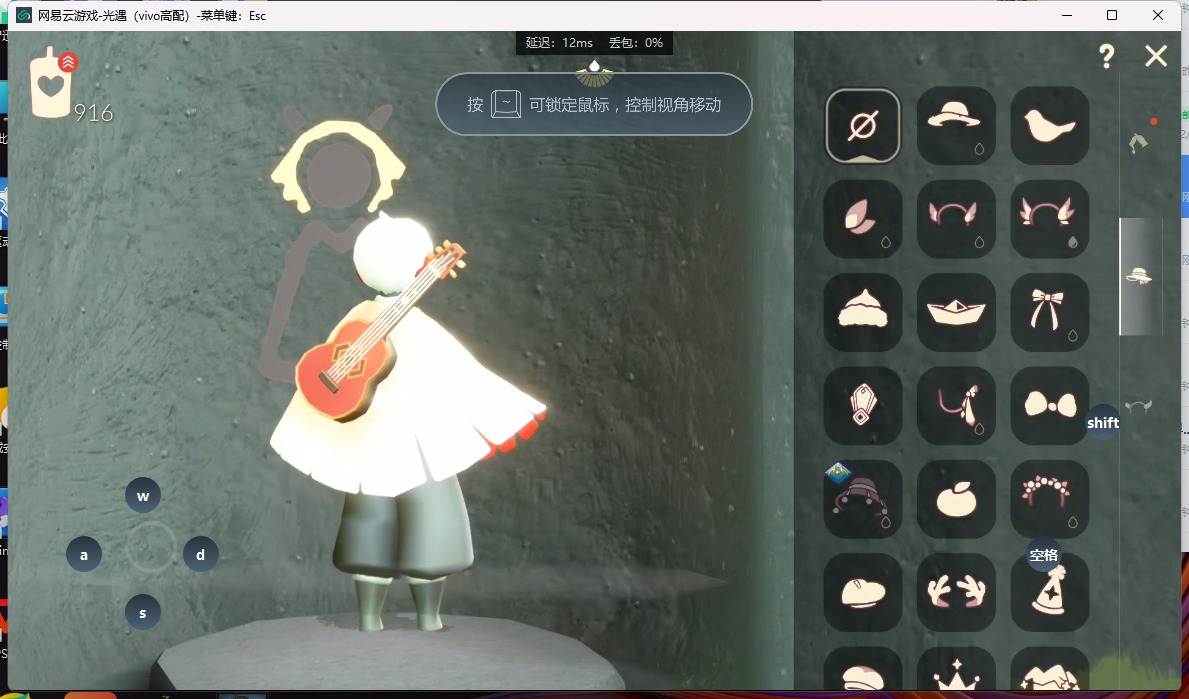Click the W movement key button
The width and height of the screenshot is (1189, 699).
pos(143,496)
